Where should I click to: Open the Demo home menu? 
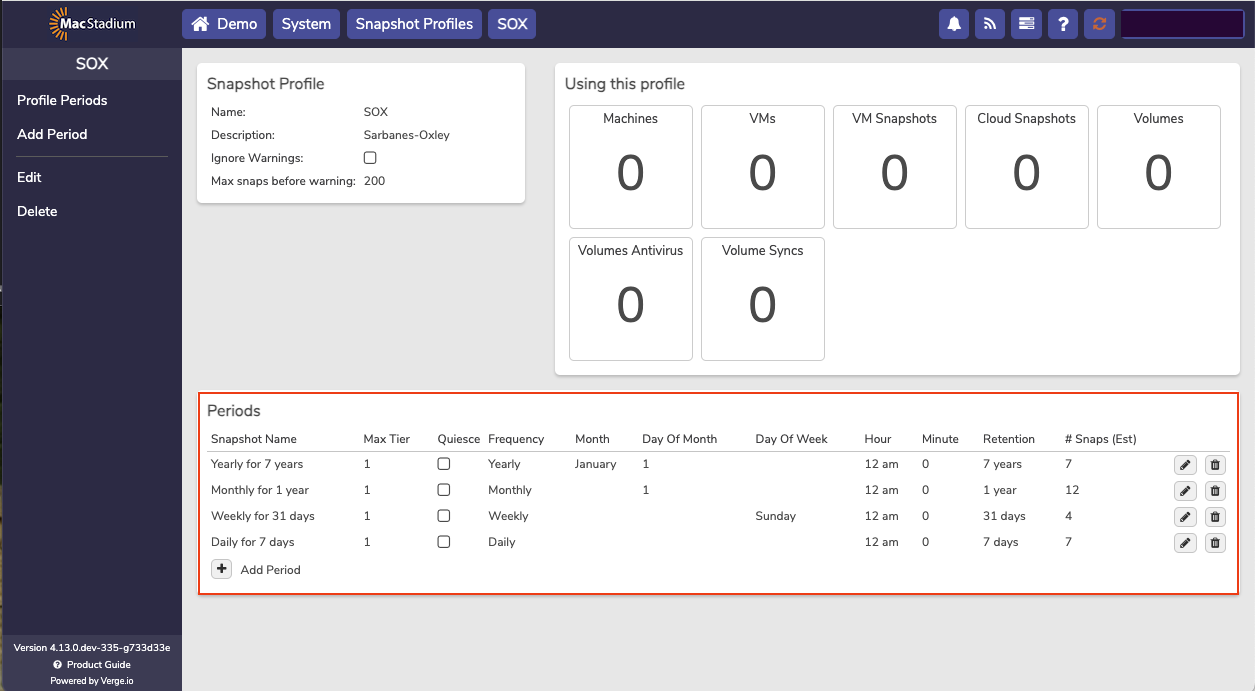pyautogui.click(x=223, y=24)
